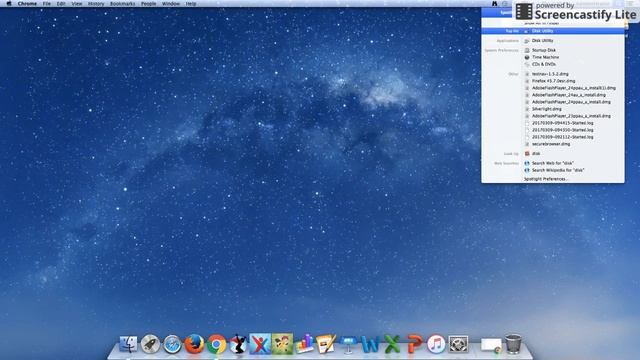Open the Help menu
The width and height of the screenshot is (640, 360).
[x=191, y=3]
